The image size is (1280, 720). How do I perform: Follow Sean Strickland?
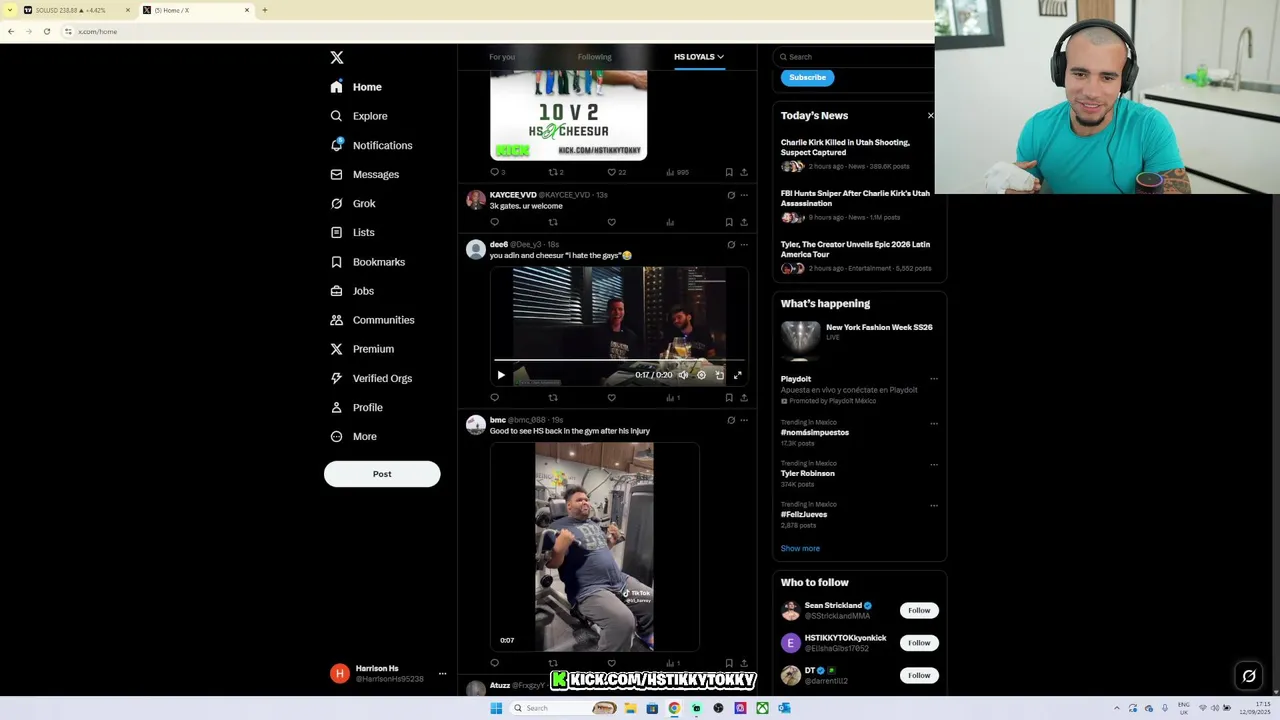[x=919, y=610]
